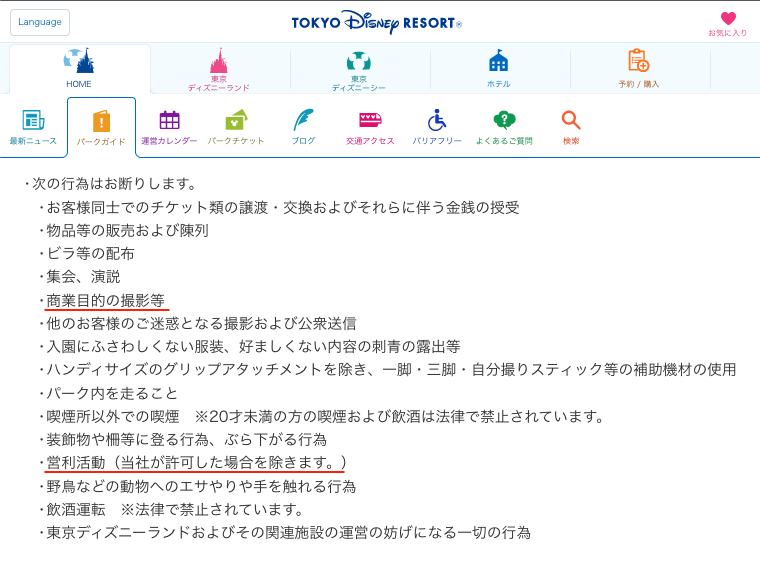Open 予約/購入 clipboard icon

[x=638, y=62]
